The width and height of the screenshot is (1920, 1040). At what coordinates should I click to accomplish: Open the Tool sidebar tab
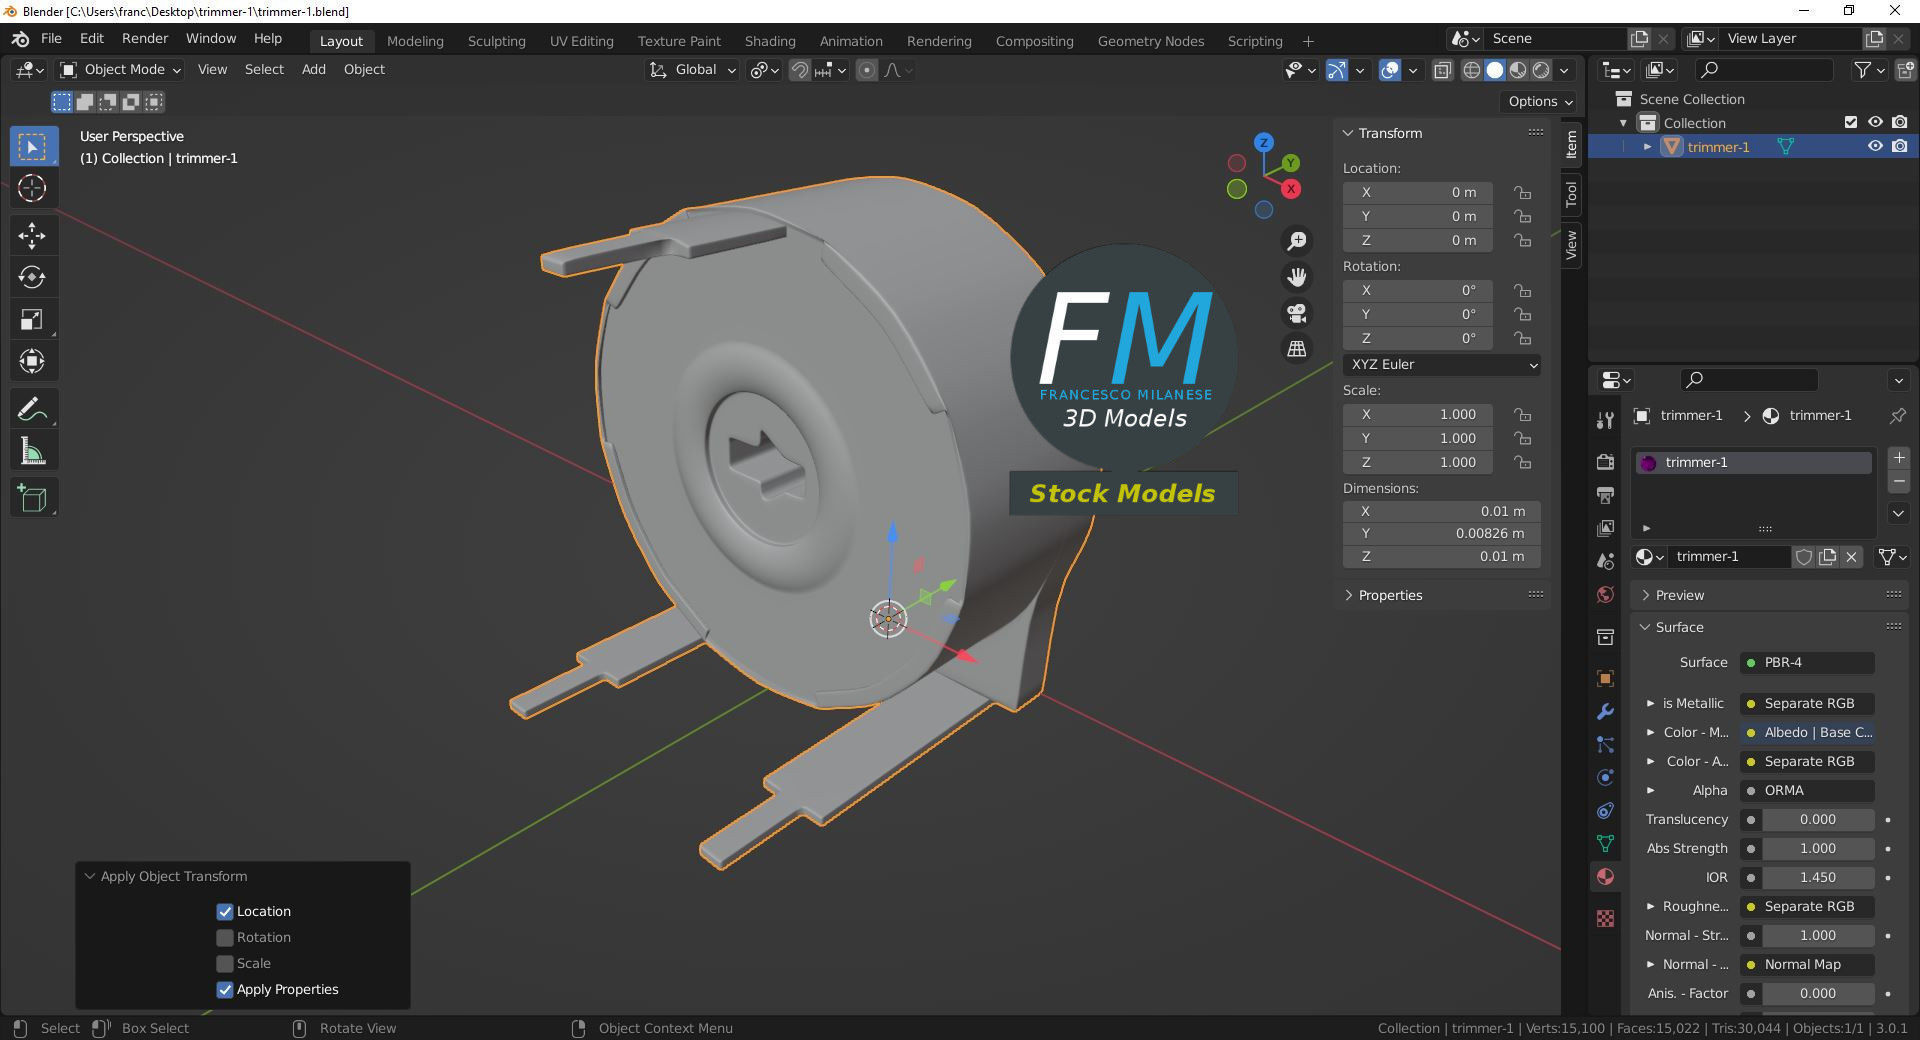tap(1571, 194)
